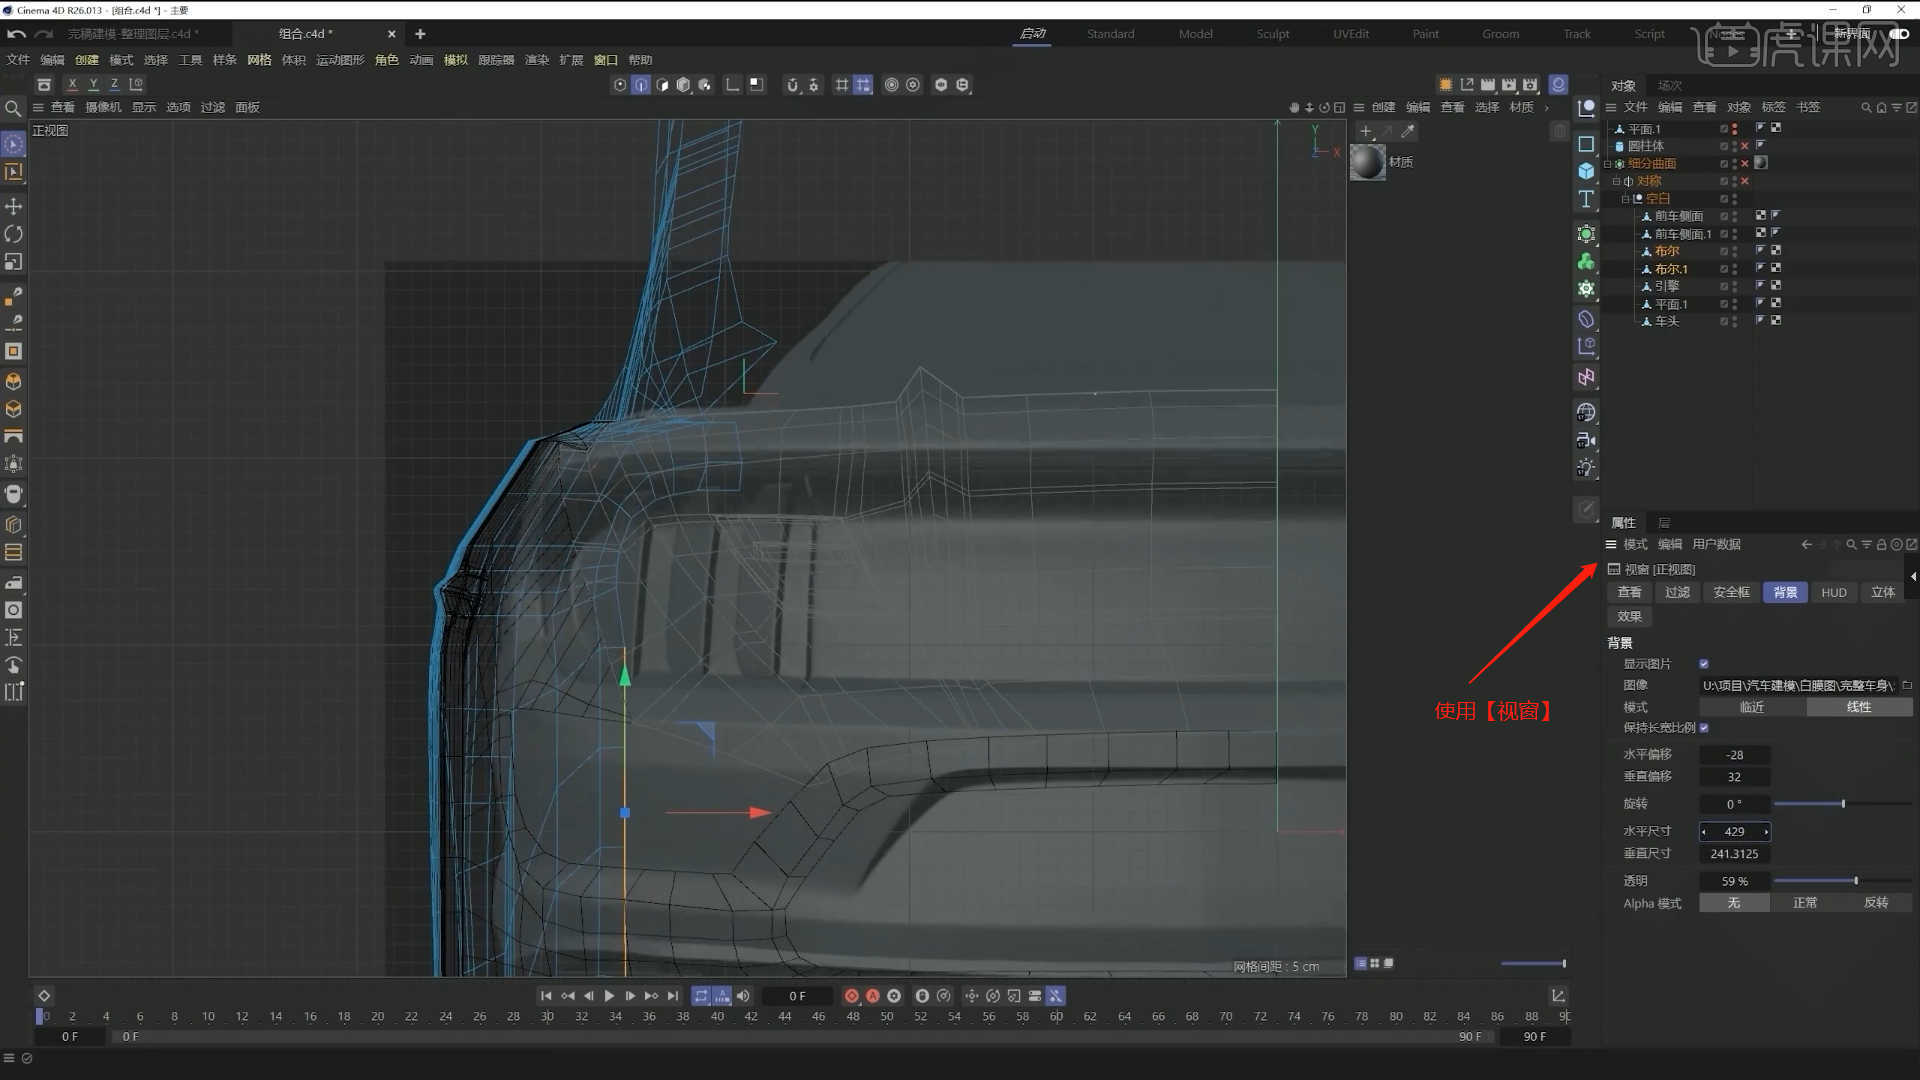Screen dimensions: 1920x1080
Task: Open the 运动图形 menu
Action: point(340,60)
